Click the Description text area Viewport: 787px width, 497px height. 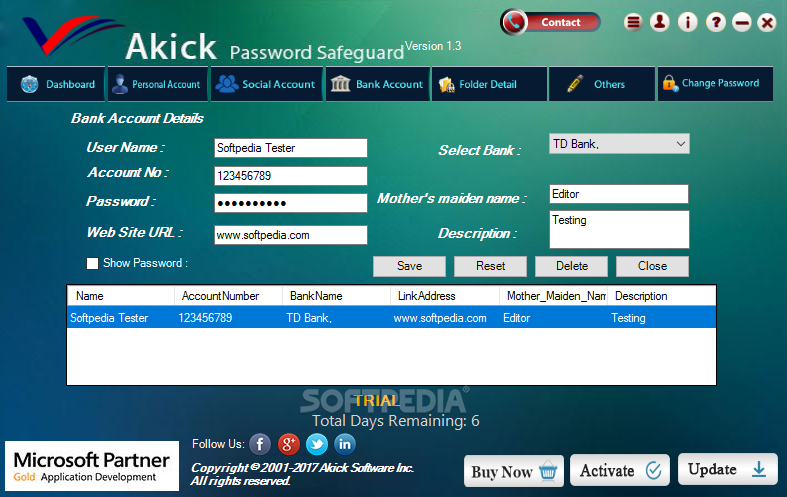(x=619, y=229)
